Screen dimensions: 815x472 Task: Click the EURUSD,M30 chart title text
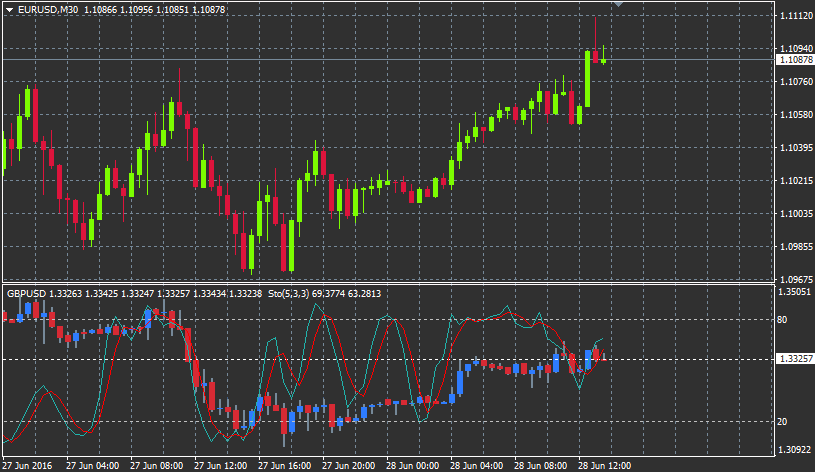click(49, 9)
